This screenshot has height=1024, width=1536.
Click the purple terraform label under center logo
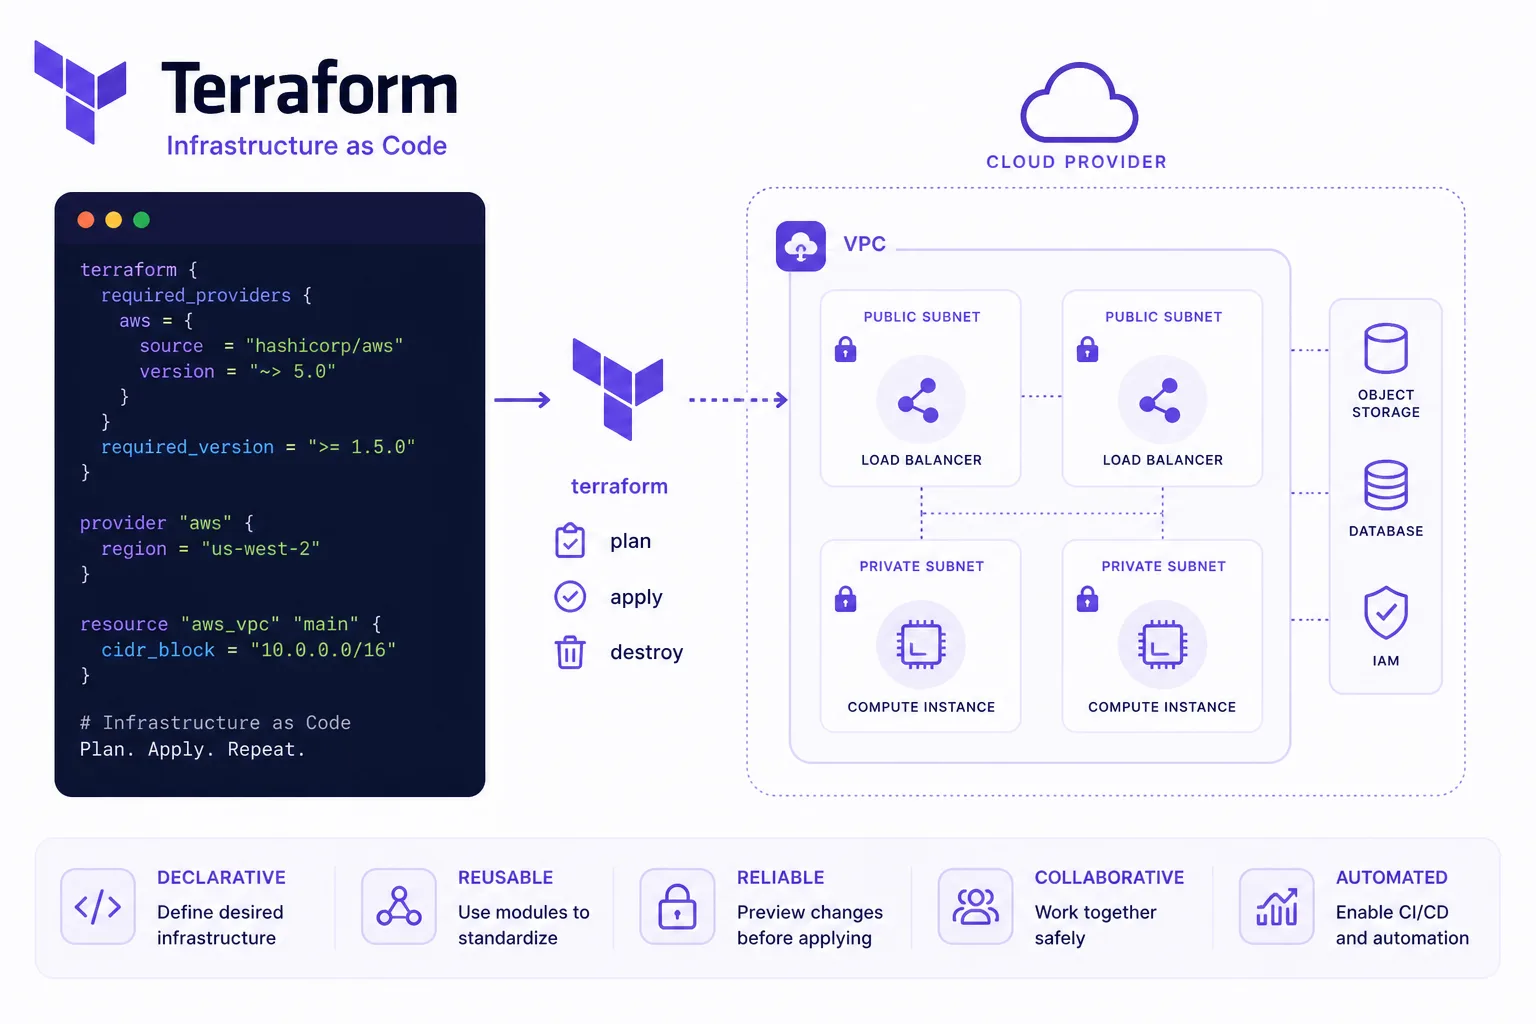[619, 486]
